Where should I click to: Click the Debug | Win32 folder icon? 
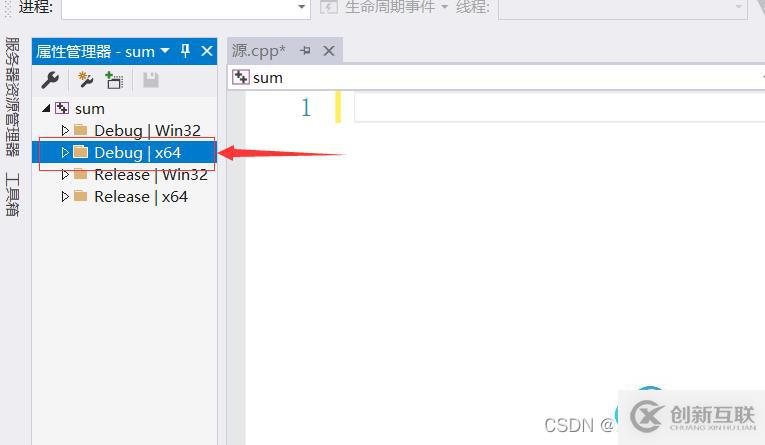tap(81, 130)
